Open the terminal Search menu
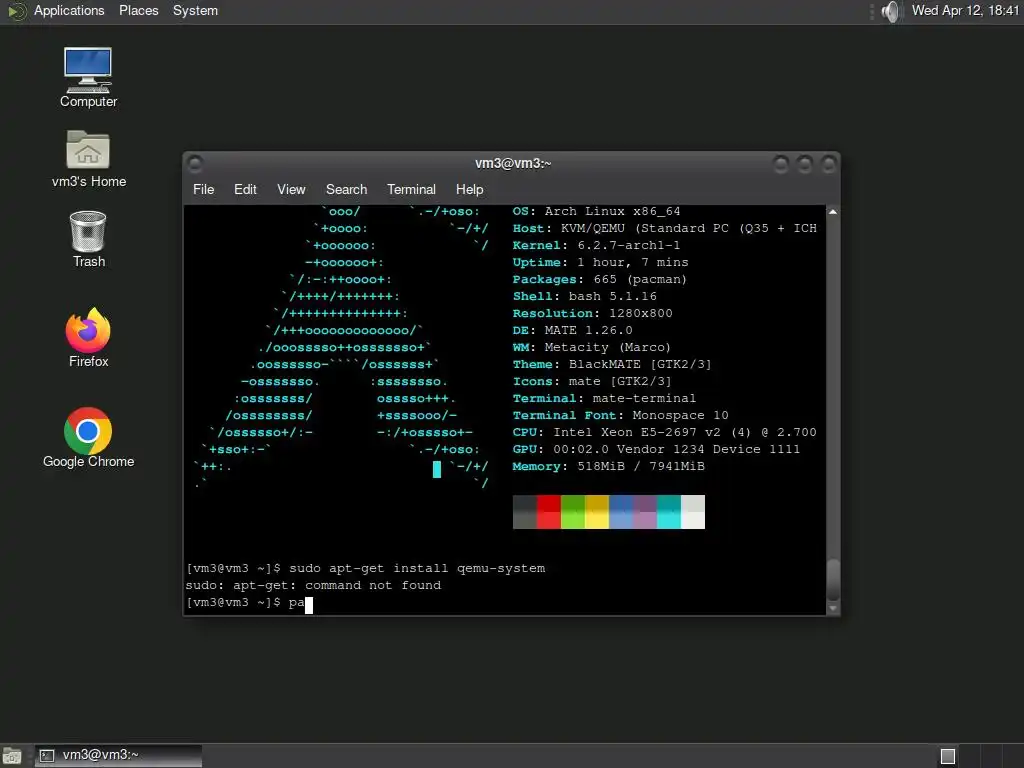1024x768 pixels. 346,189
